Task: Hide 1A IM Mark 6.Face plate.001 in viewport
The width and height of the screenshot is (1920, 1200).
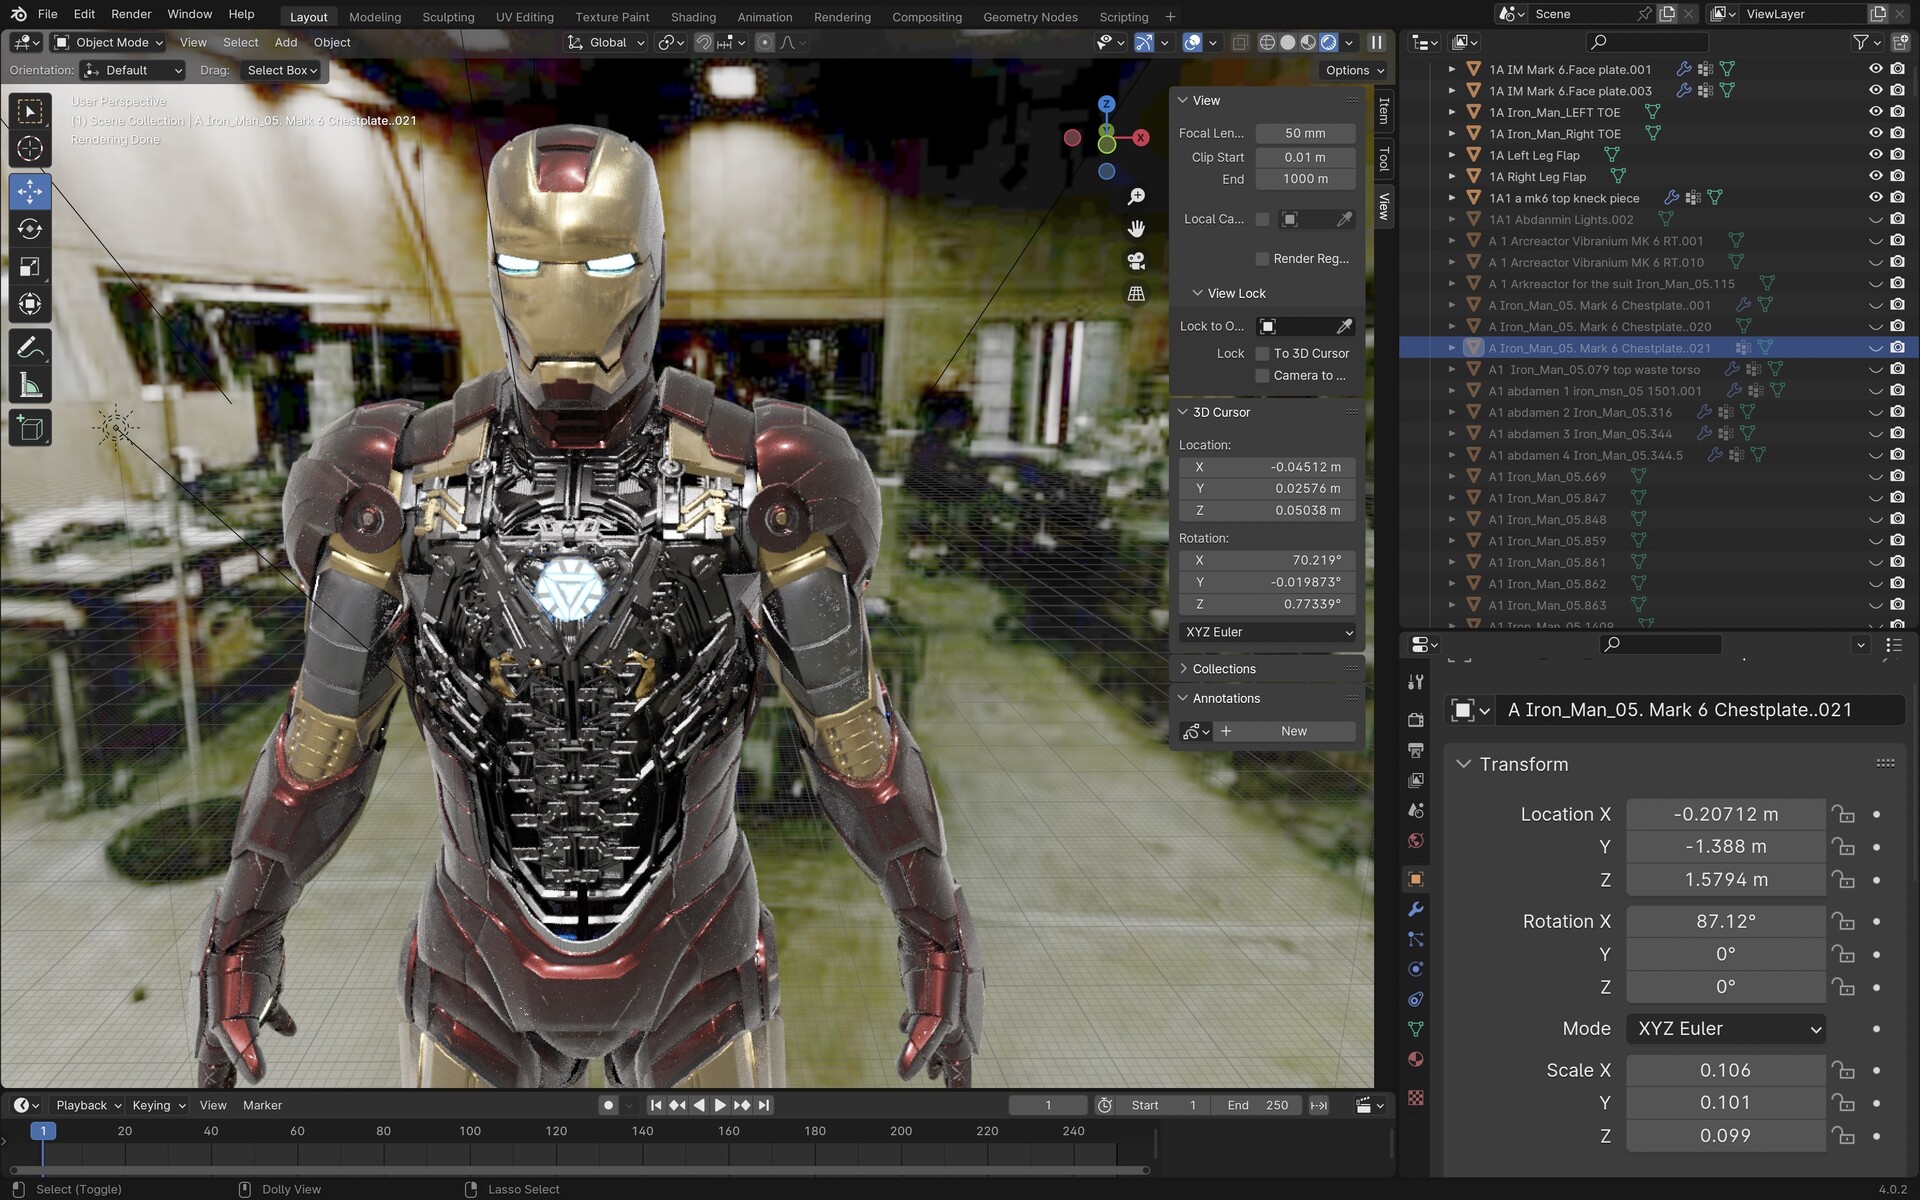Action: pyautogui.click(x=1875, y=69)
